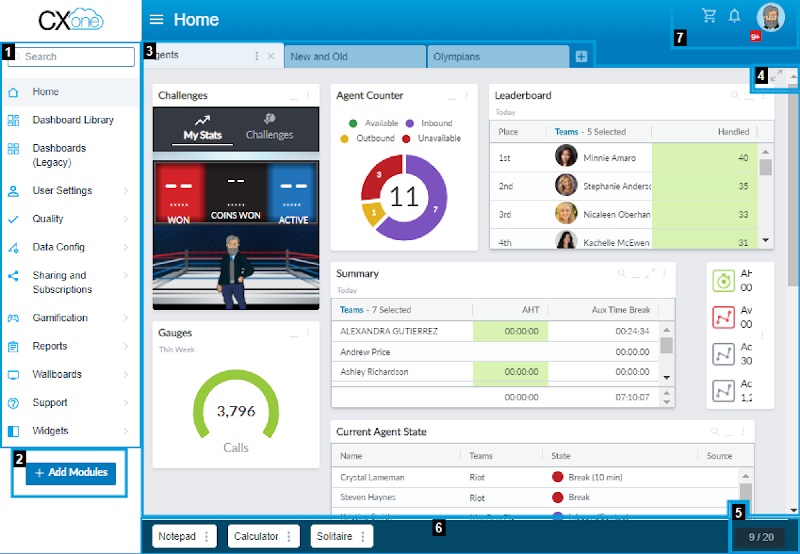Click the user avatar profile picture

click(770, 17)
